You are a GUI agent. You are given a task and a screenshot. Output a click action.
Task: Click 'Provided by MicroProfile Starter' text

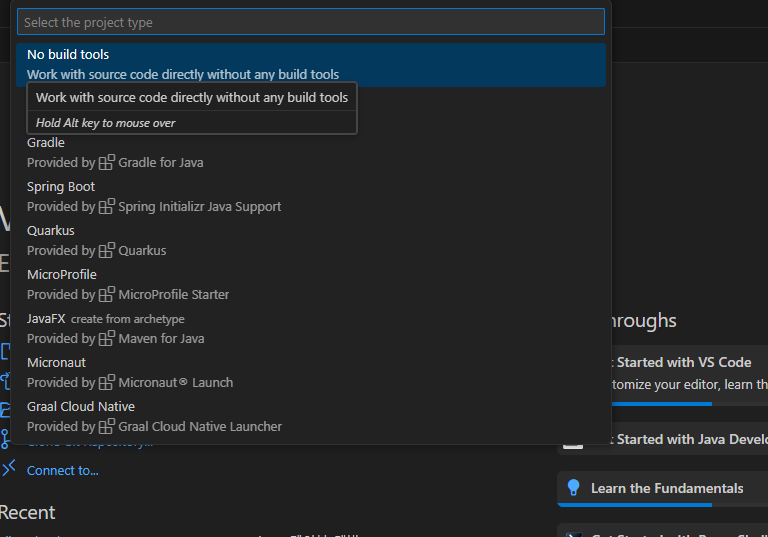point(128,295)
